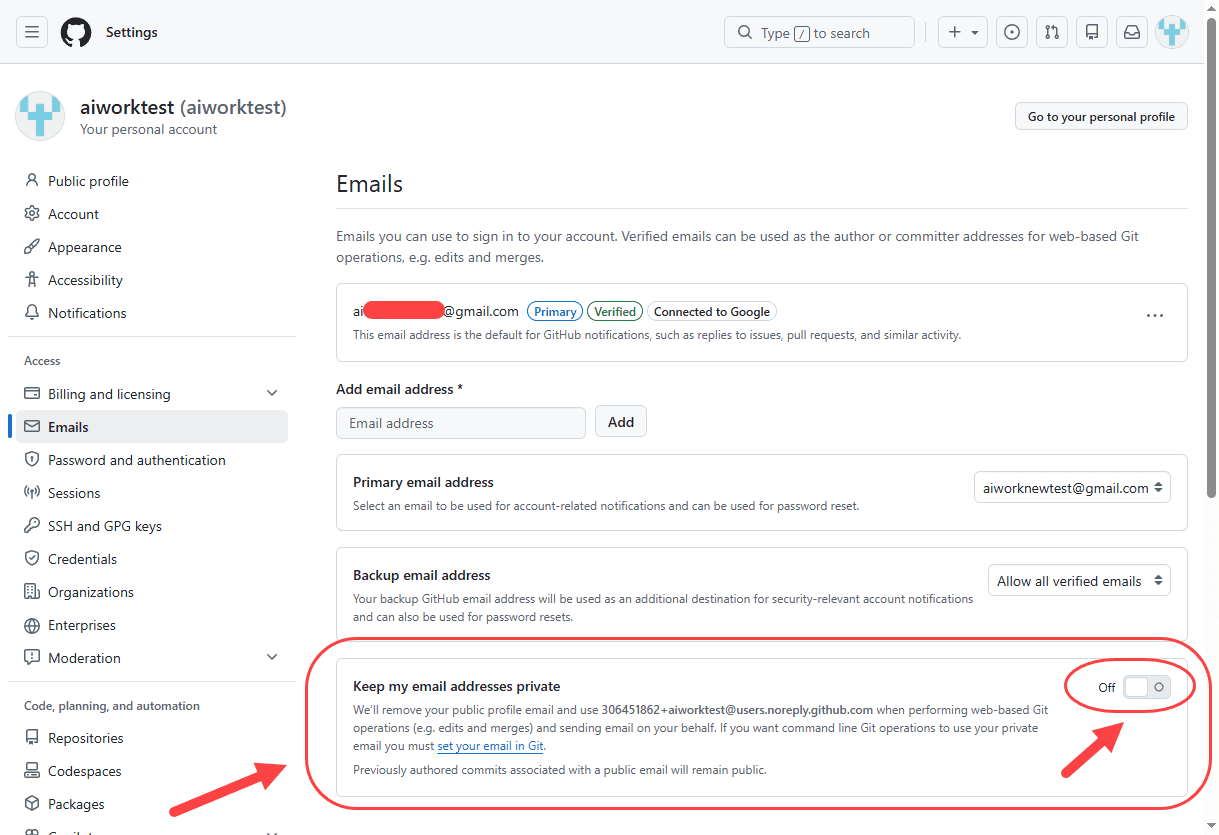This screenshot has width=1219, height=835.
Task: Open the set your email in Git link
Action: pyautogui.click(x=491, y=746)
